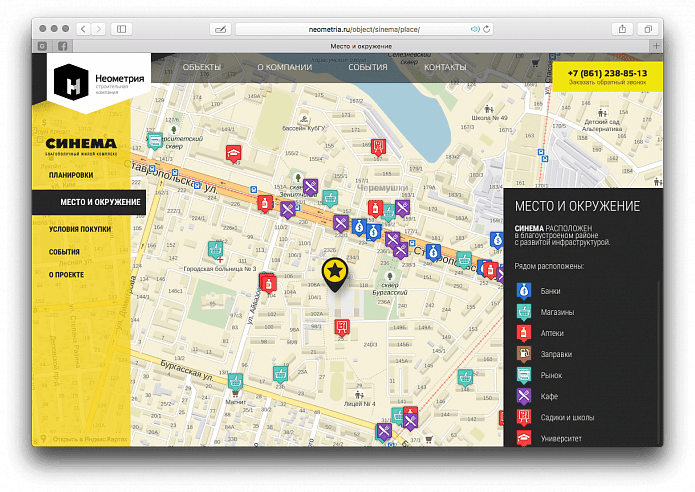
Task: Click the Садики и школы legend icon
Action: click(x=524, y=417)
